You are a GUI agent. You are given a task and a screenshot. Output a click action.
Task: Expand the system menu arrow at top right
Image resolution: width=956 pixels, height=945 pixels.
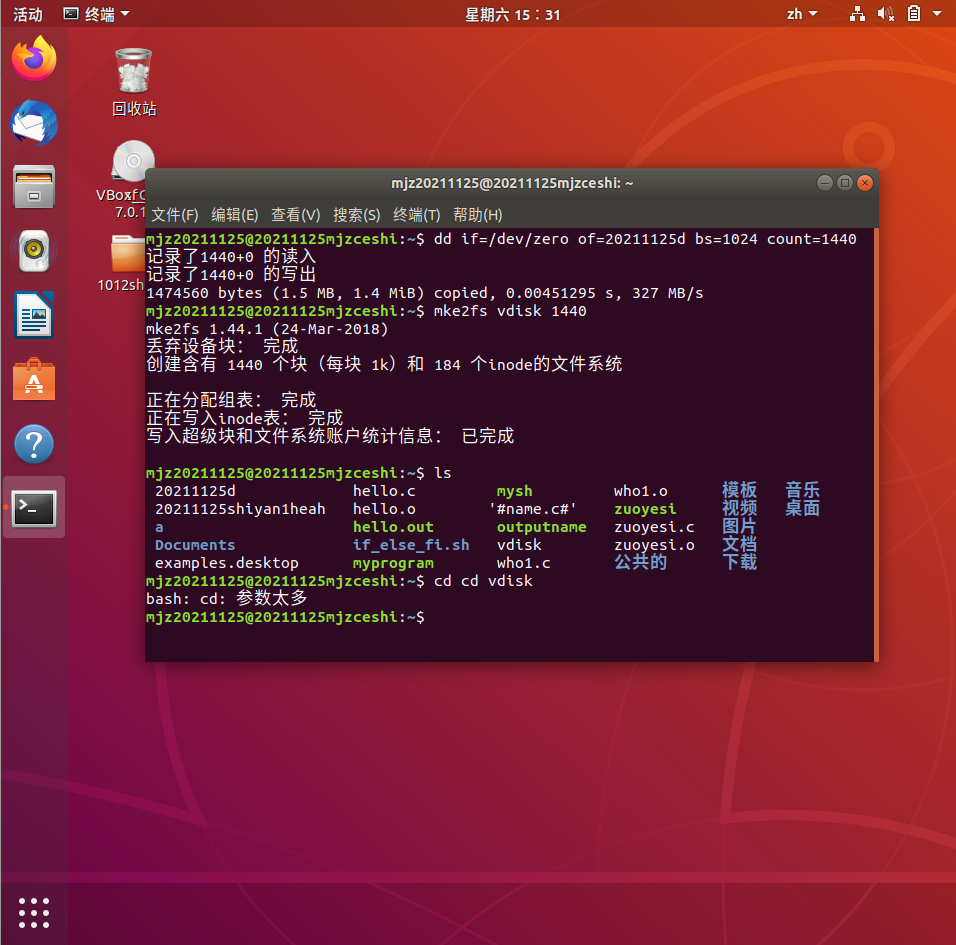pos(937,13)
